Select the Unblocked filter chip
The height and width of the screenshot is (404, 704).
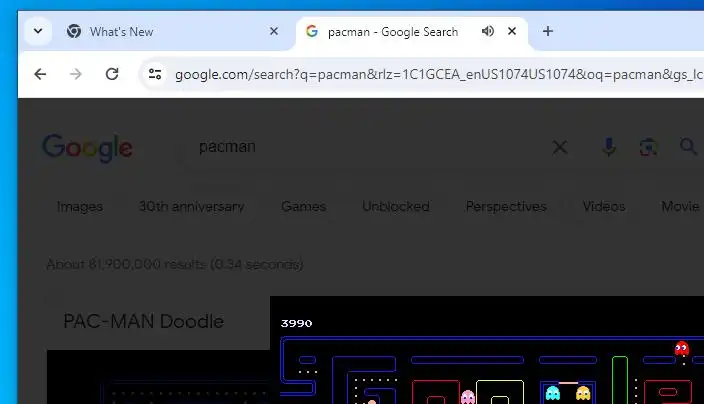(x=396, y=206)
